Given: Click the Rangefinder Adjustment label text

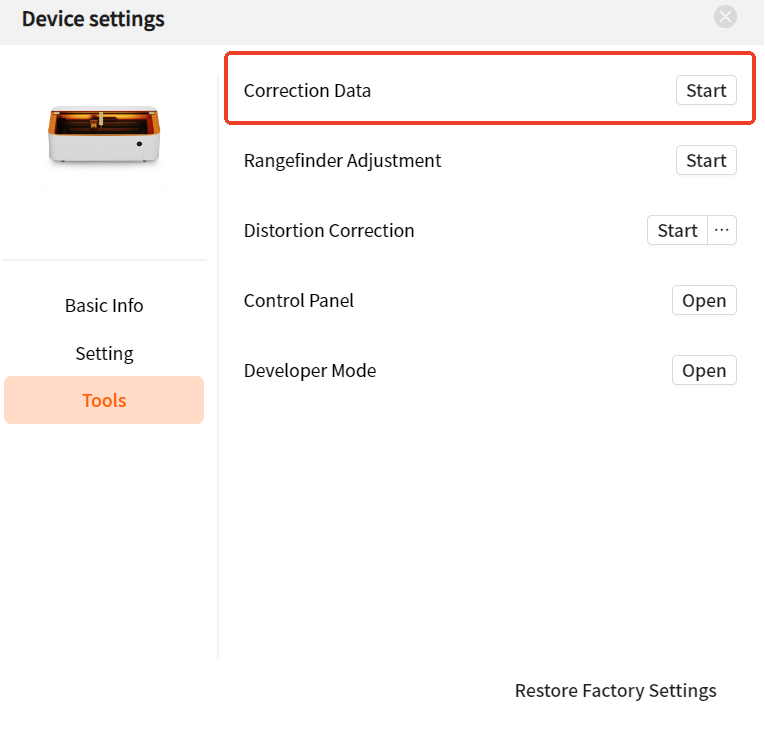Looking at the screenshot, I should pyautogui.click(x=342, y=161).
